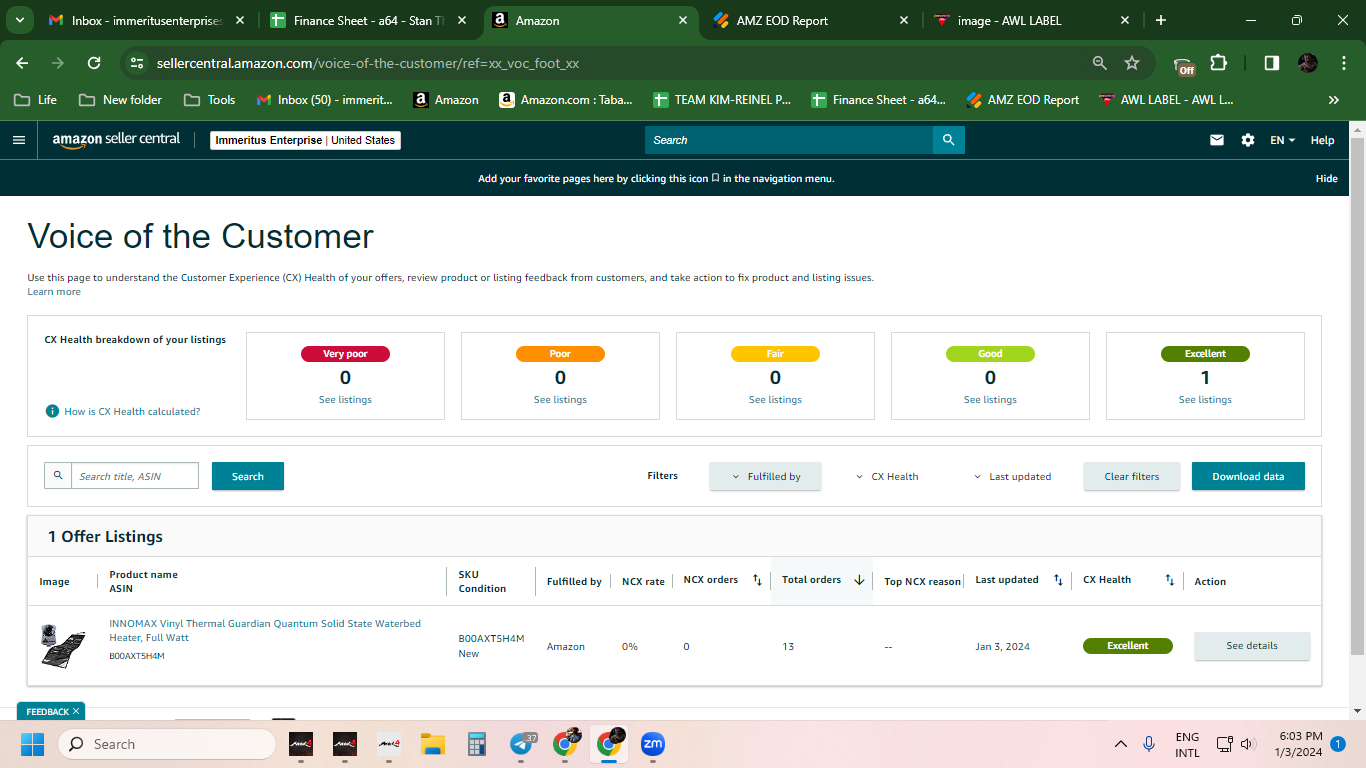
Task: Switch to the Finance Sheet tab
Action: point(369,20)
